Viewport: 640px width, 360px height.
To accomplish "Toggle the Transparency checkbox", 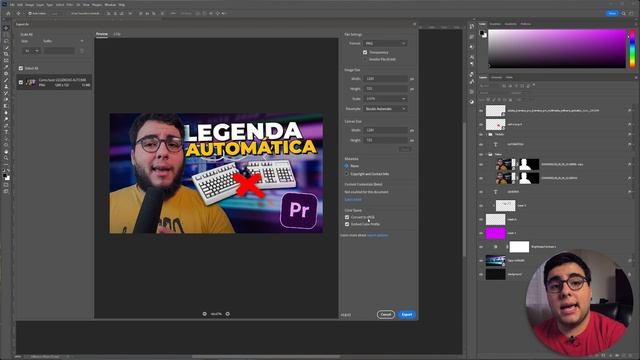I will [365, 52].
